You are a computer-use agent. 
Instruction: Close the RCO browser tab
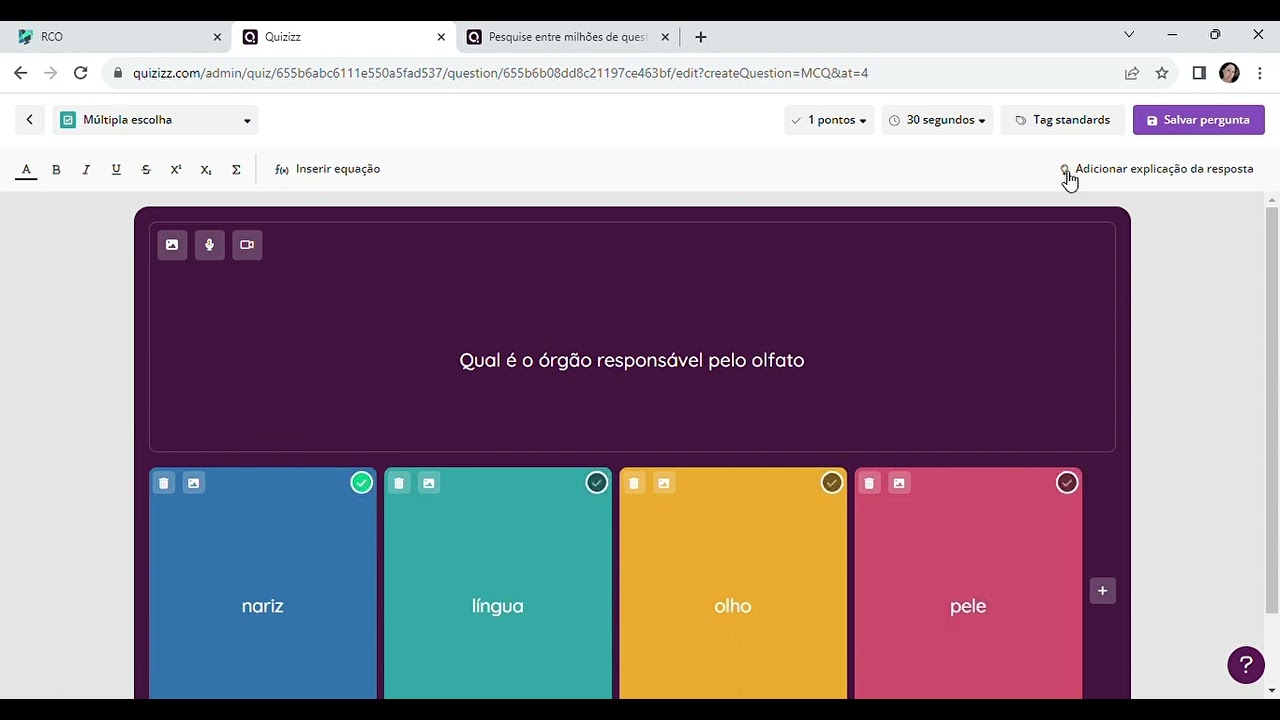(217, 37)
